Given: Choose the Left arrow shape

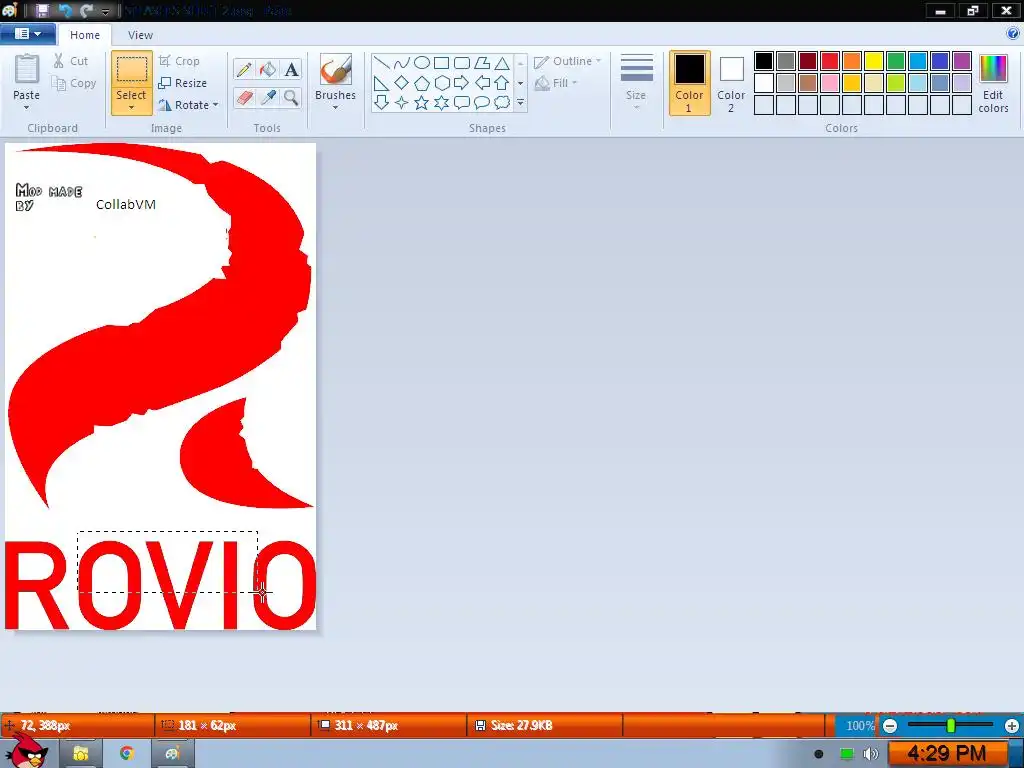Looking at the screenshot, I should pos(482,83).
